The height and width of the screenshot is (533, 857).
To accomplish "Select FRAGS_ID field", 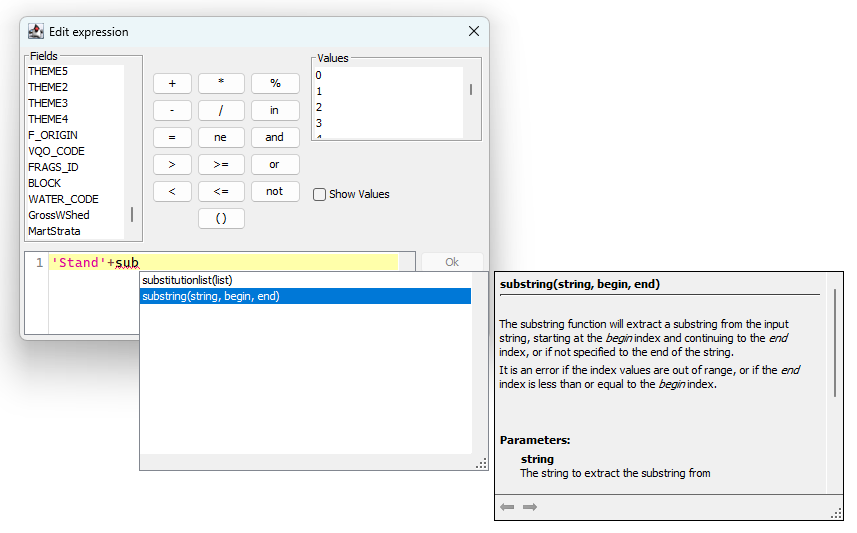I will click(75, 167).
